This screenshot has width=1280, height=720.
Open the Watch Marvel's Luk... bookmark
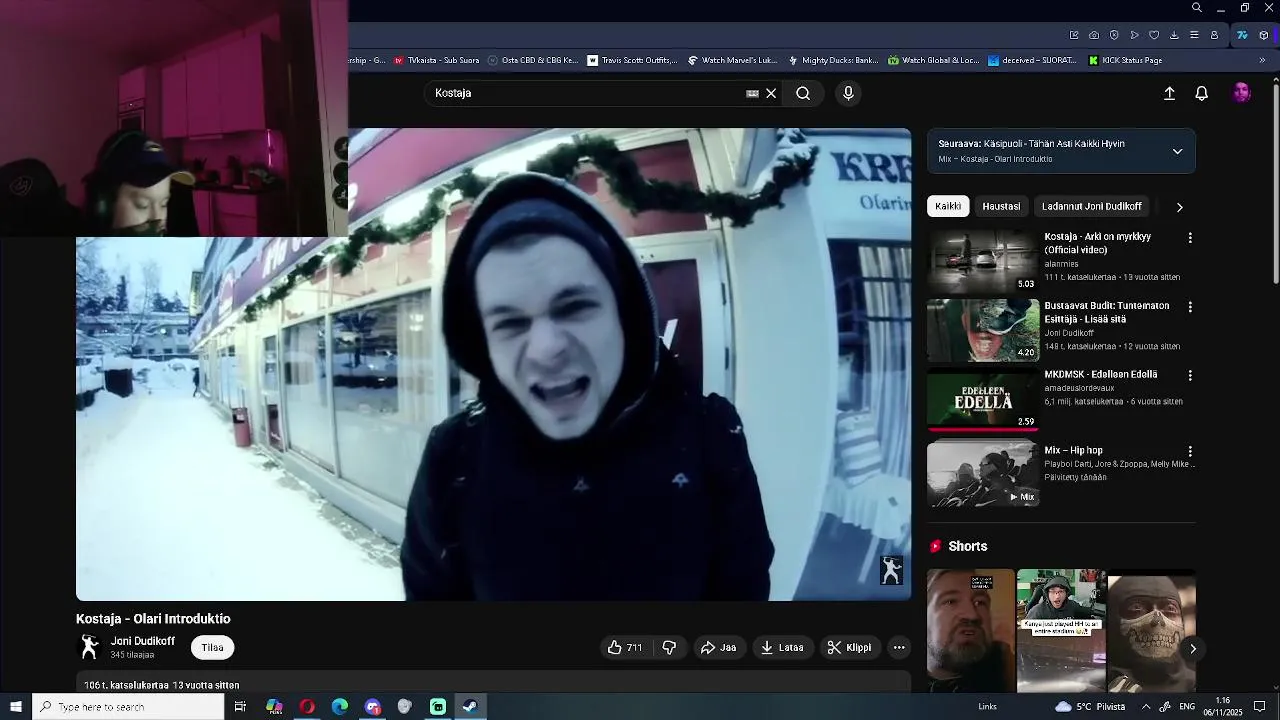[x=732, y=60]
